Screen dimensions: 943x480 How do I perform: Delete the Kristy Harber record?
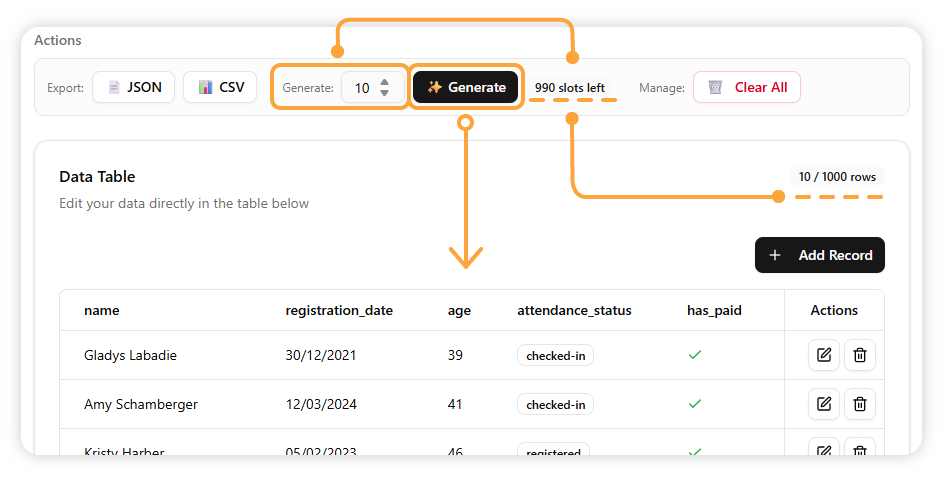[860, 451]
